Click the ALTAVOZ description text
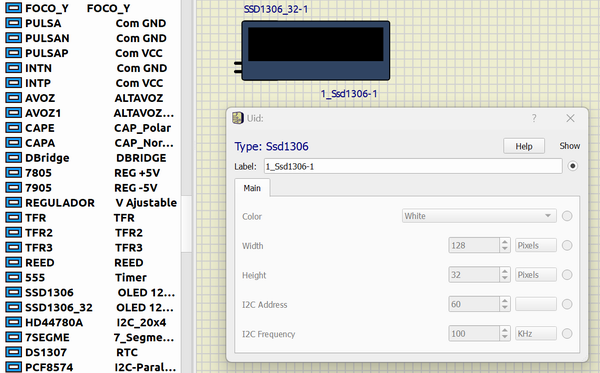Viewport: 600px width, 373px height. (x=139, y=98)
